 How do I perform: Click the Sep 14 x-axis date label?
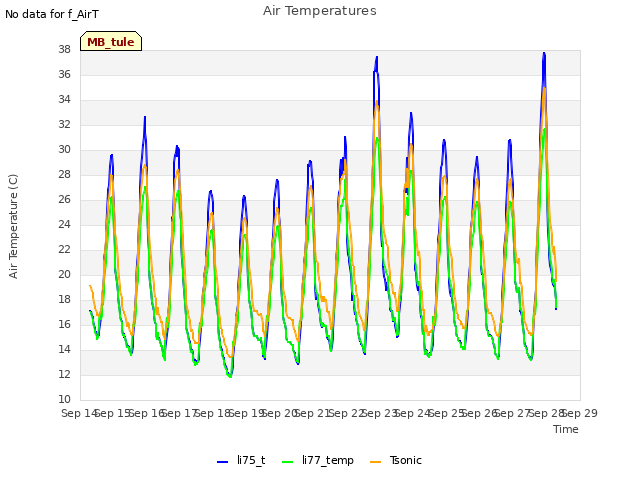[x=79, y=413]
